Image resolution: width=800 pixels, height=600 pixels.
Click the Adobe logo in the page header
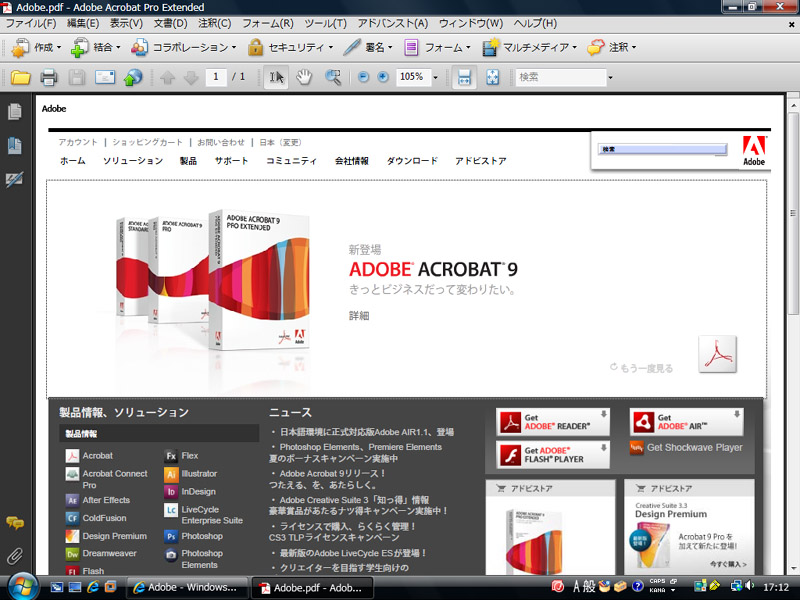754,151
